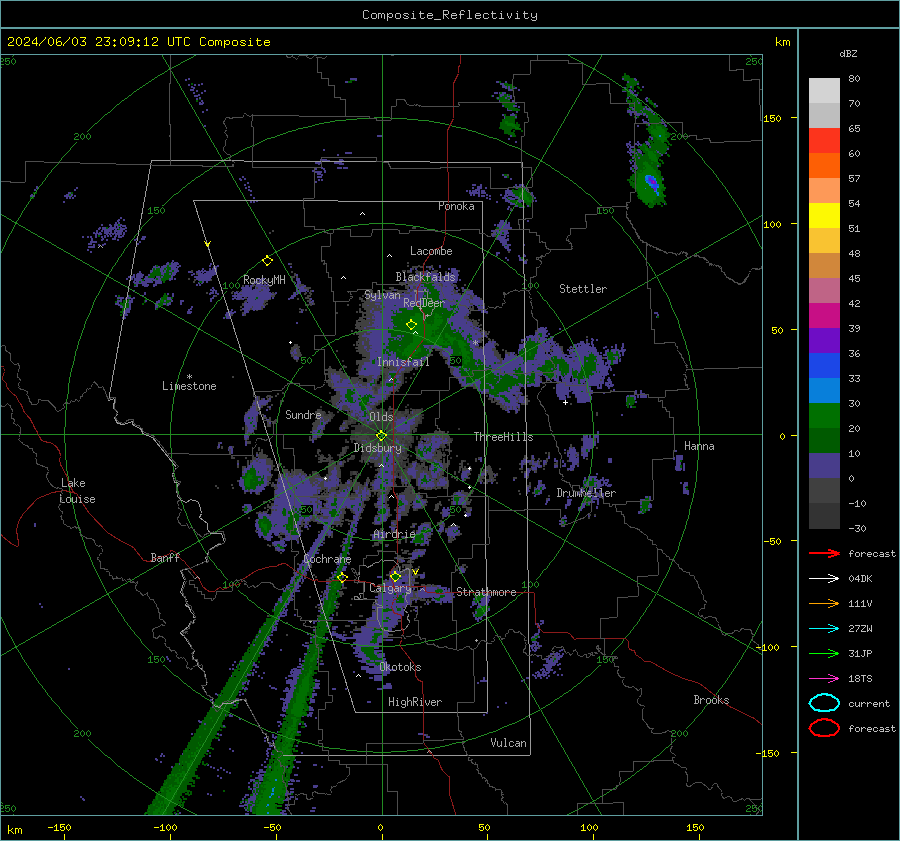Click the Banff town label
The width and height of the screenshot is (900, 841).
pos(165,557)
